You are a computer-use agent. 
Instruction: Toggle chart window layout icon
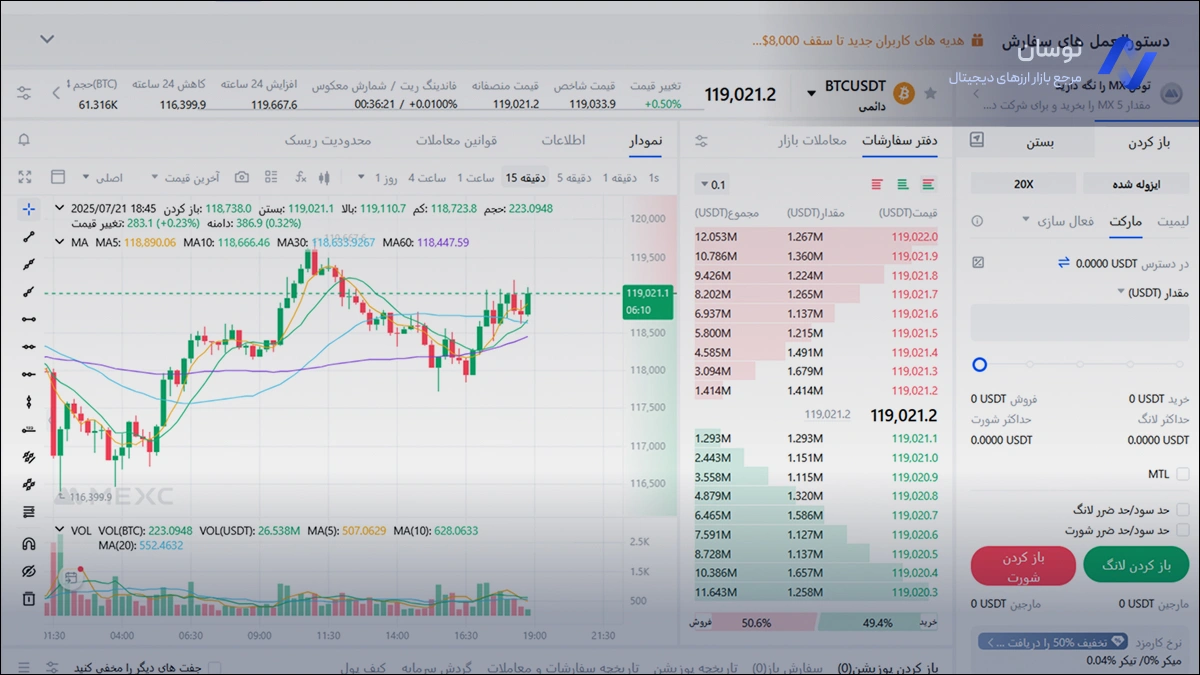click(x=57, y=177)
